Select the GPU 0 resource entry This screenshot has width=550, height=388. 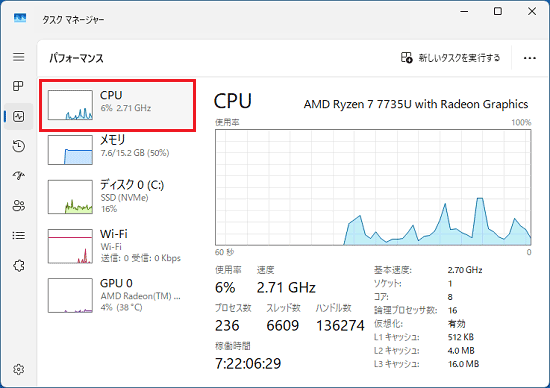pyautogui.click(x=118, y=295)
